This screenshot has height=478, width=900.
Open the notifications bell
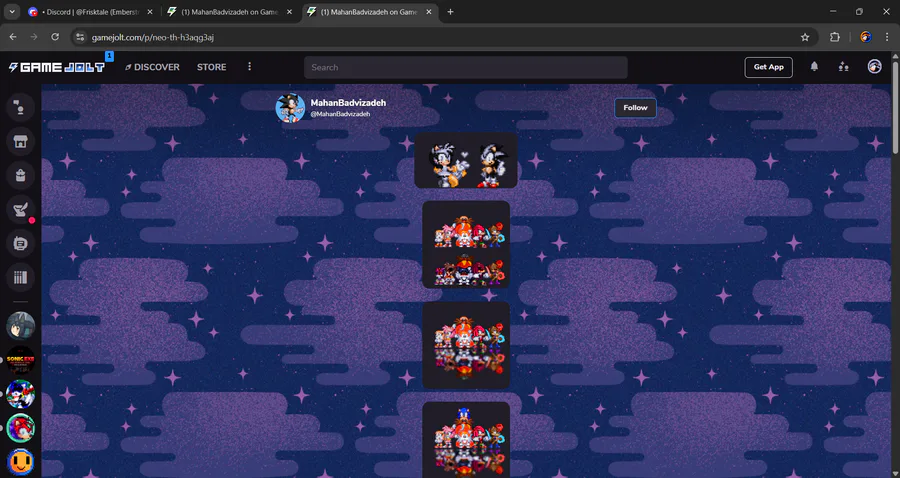pos(814,67)
